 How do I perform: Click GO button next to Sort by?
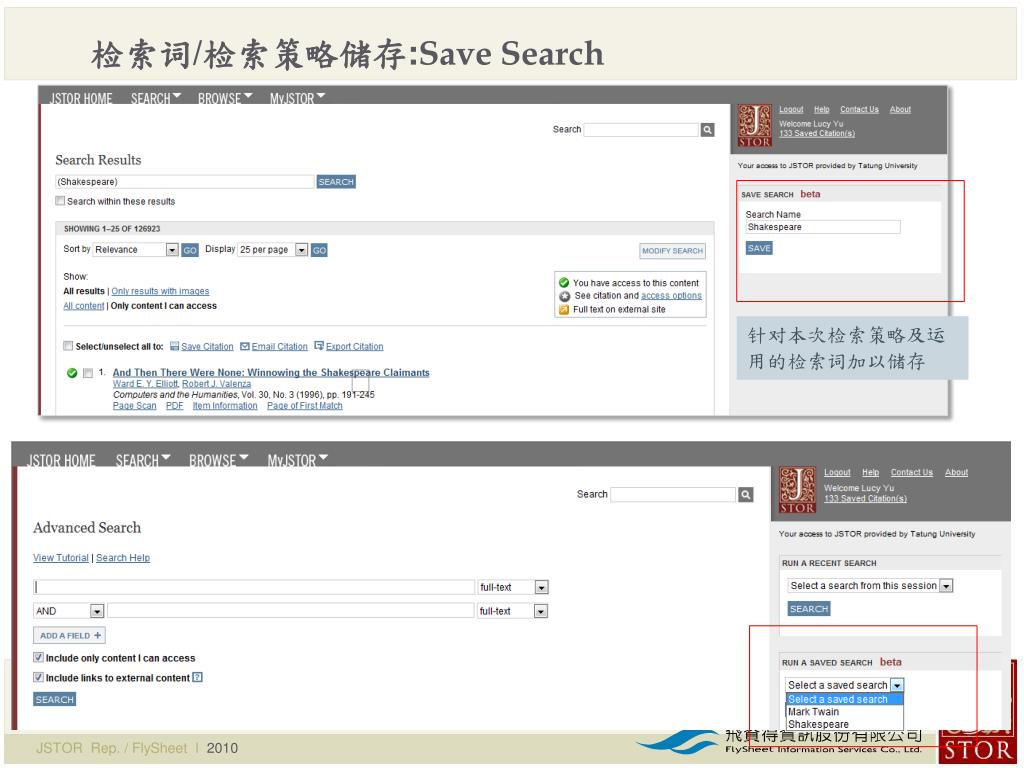(189, 250)
